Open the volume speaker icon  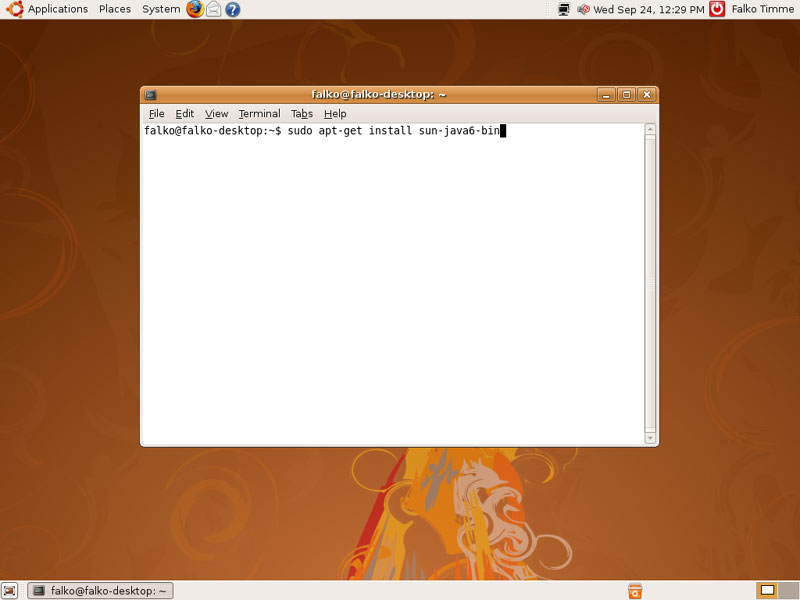(584, 9)
